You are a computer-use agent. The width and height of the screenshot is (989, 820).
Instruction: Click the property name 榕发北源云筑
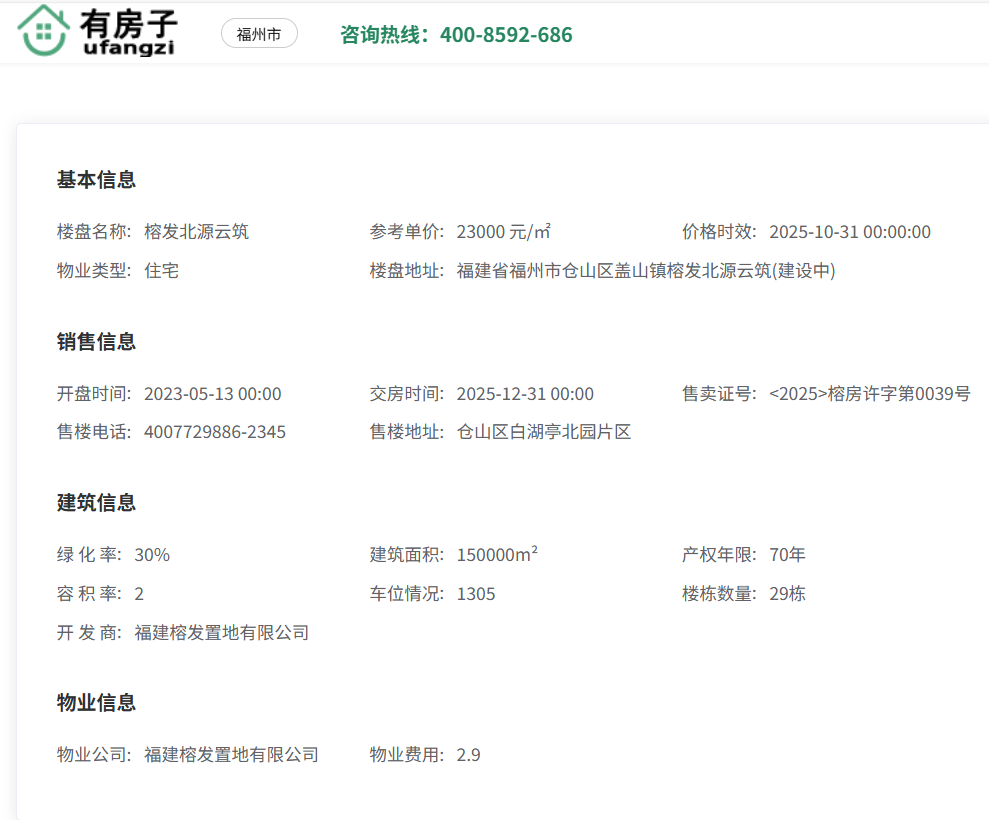point(196,232)
